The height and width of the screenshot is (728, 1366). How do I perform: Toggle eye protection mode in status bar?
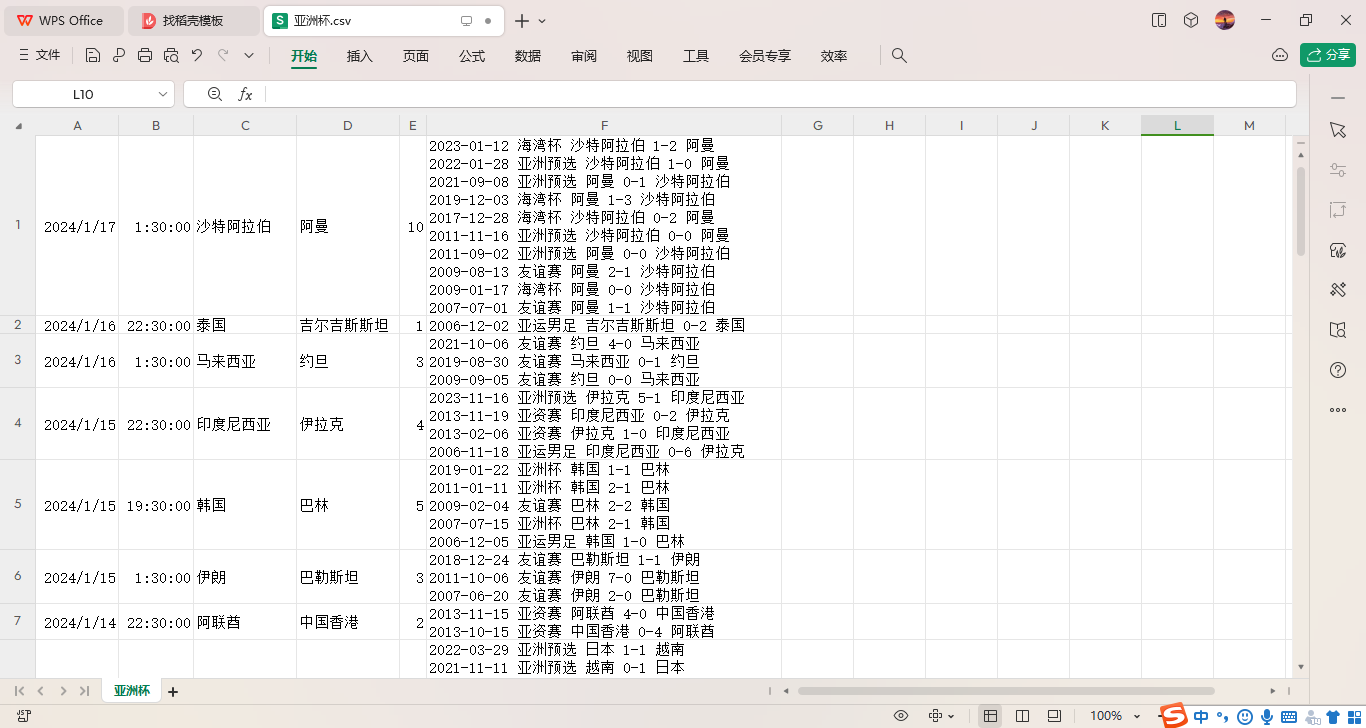(x=901, y=716)
